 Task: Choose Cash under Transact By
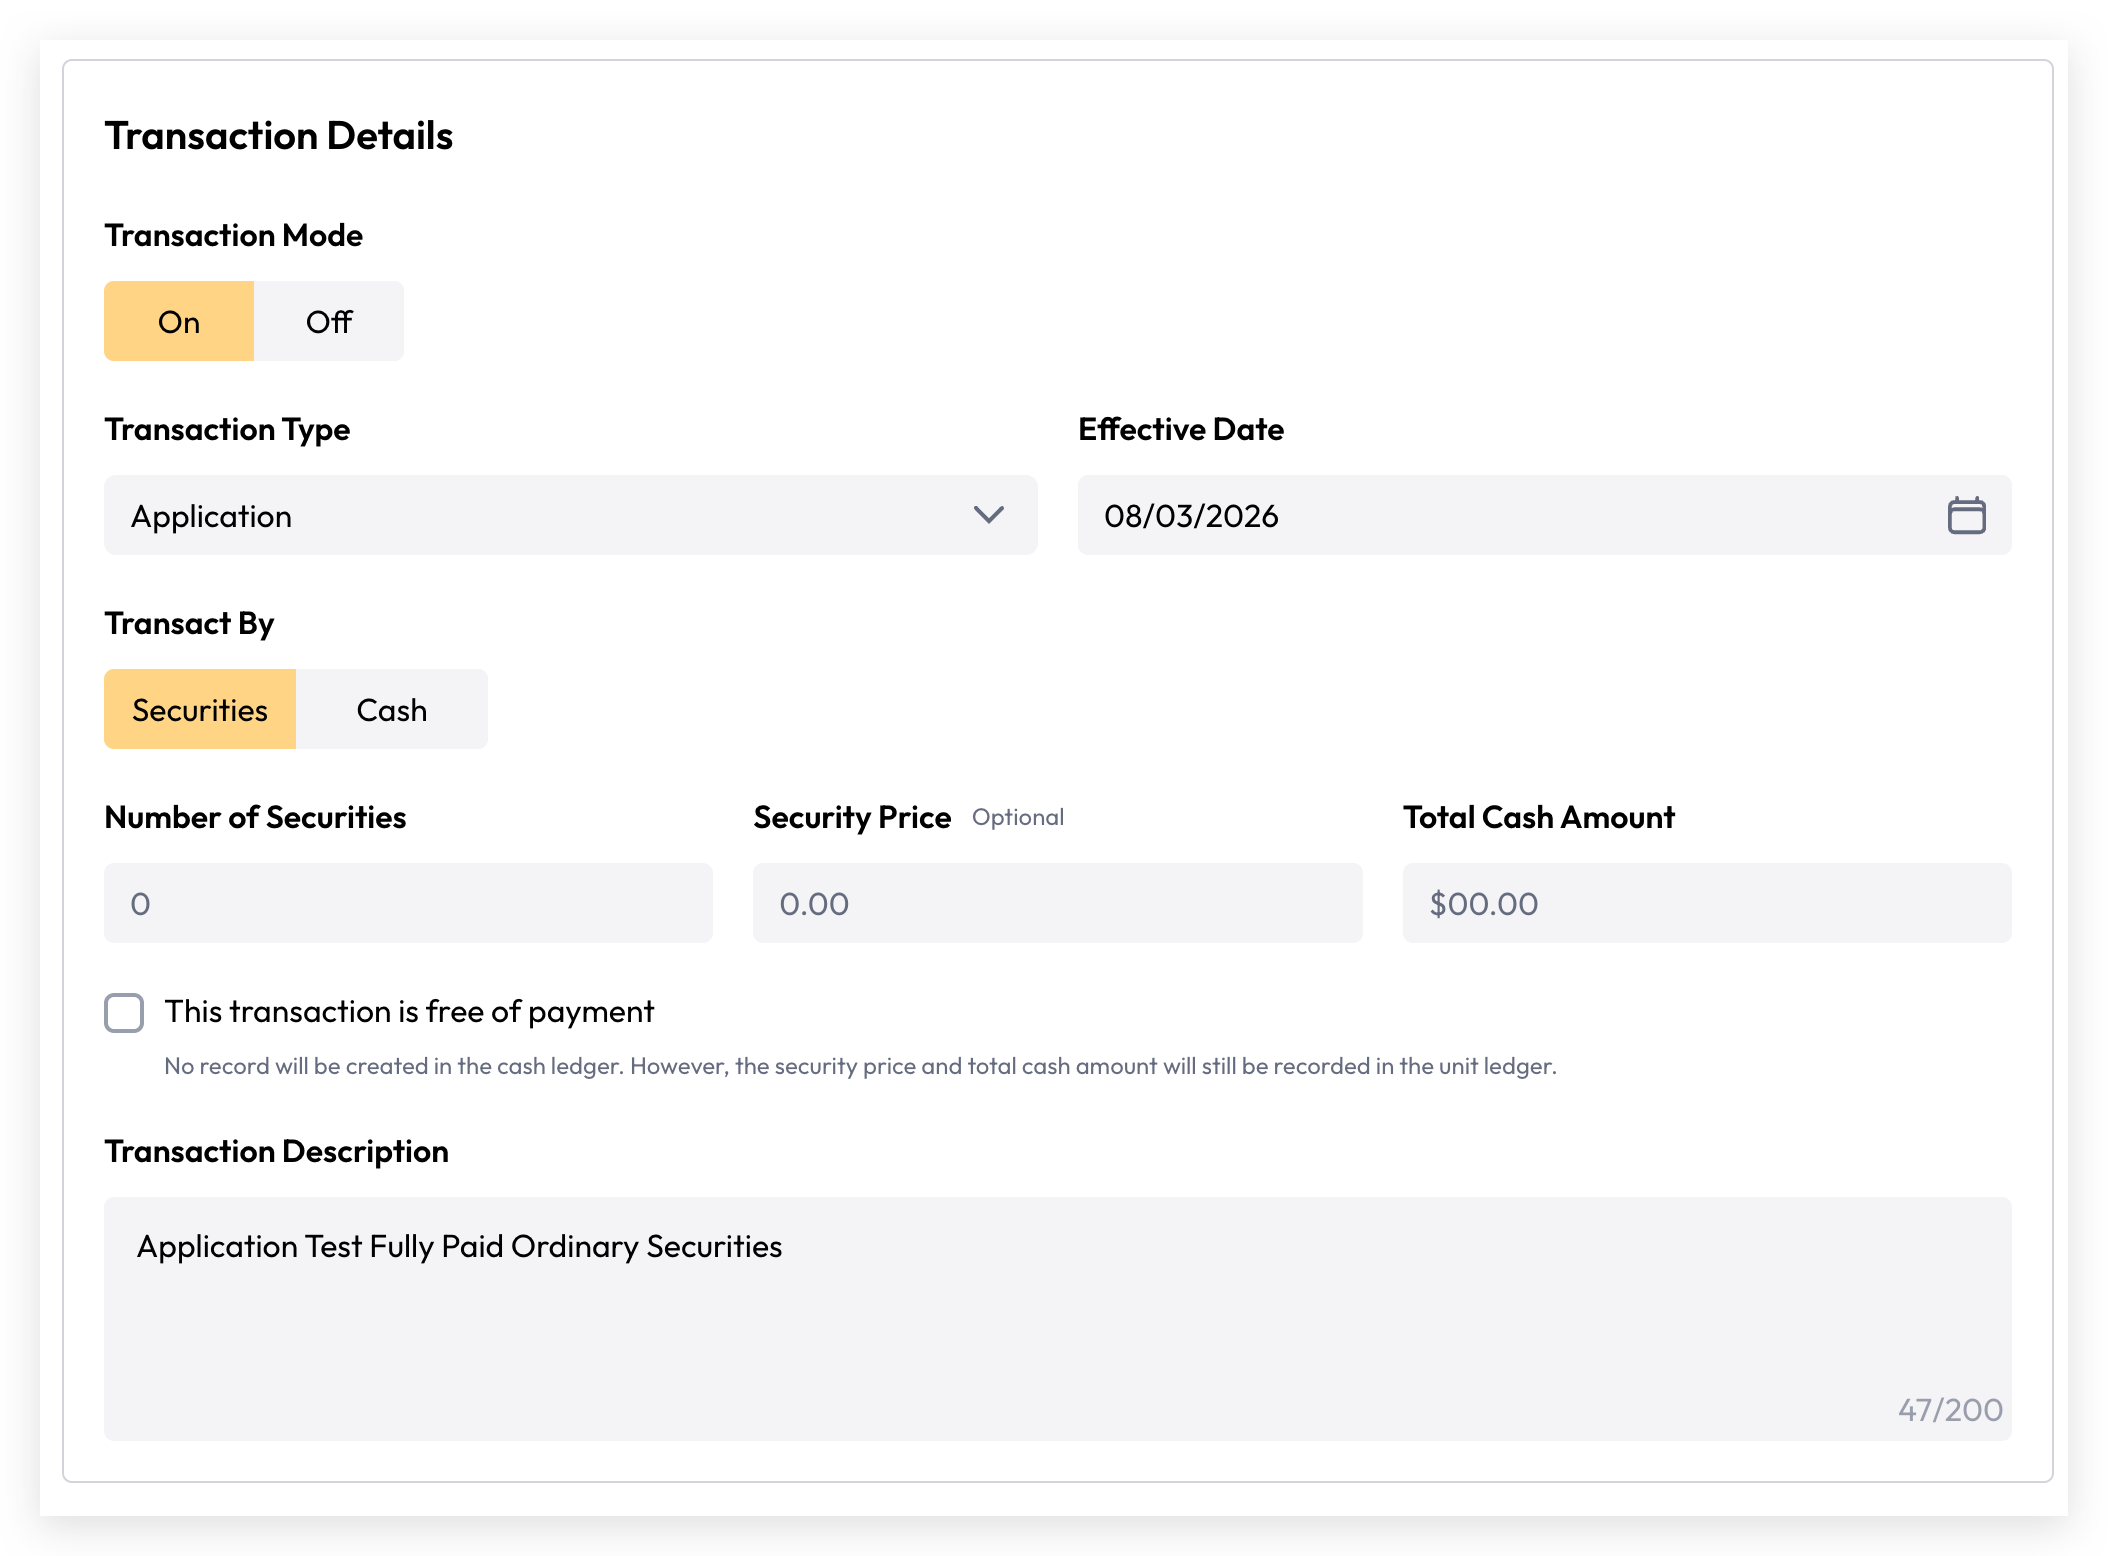[x=392, y=709]
